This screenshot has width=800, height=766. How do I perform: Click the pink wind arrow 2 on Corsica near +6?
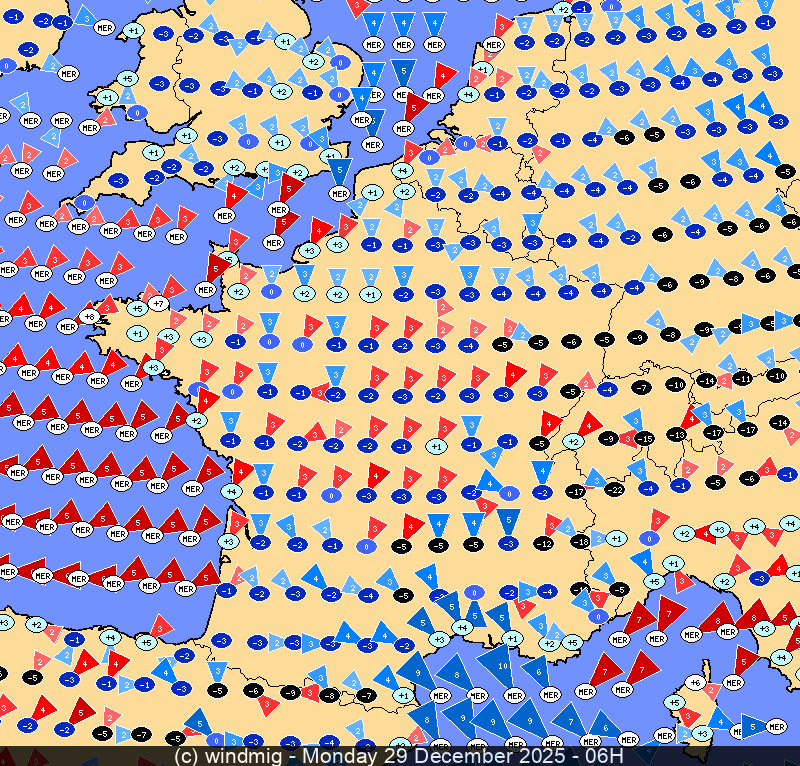pyautogui.click(x=710, y=690)
